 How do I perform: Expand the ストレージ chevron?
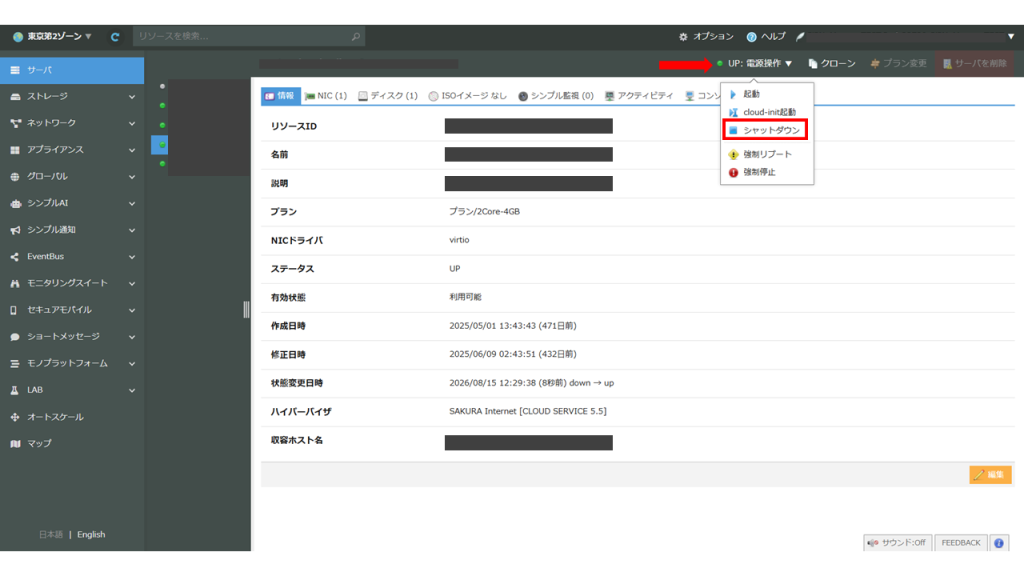click(132, 97)
